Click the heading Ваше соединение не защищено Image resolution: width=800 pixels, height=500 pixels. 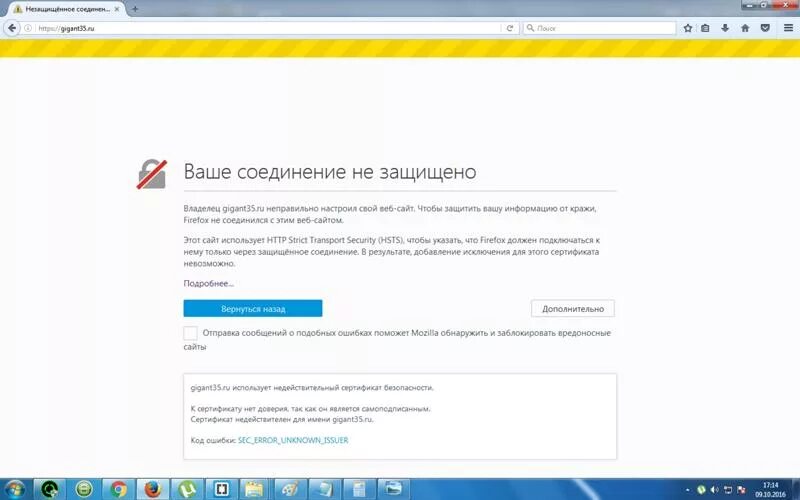coord(330,172)
